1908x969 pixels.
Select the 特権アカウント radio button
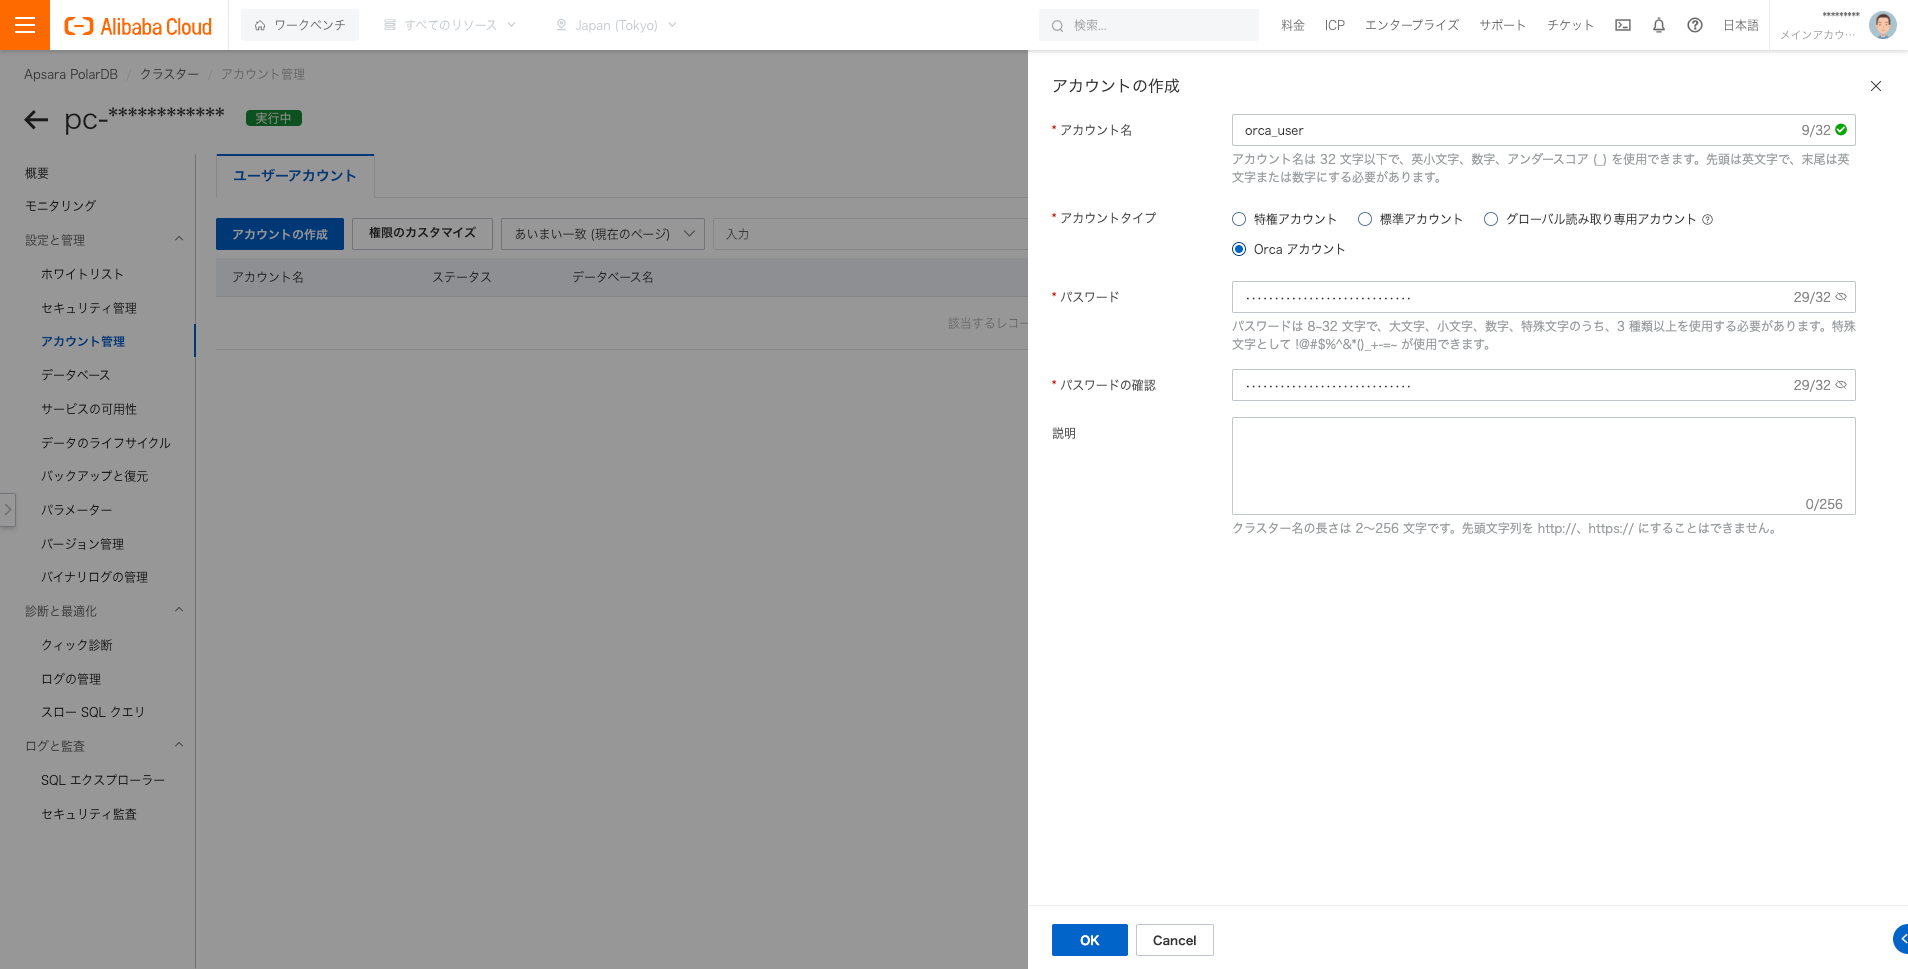click(1238, 218)
